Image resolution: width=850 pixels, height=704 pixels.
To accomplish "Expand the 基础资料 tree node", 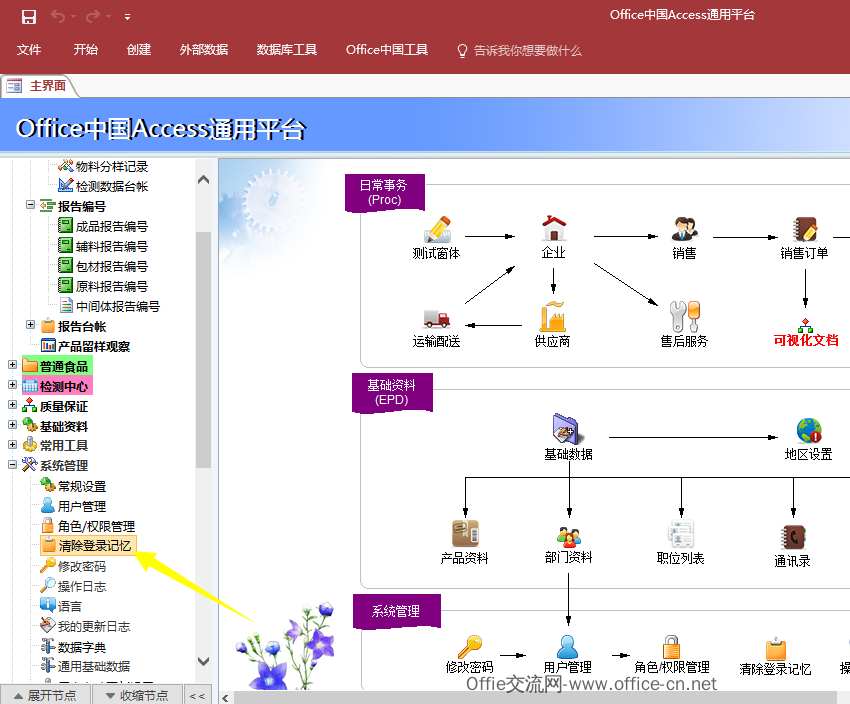I will point(12,425).
